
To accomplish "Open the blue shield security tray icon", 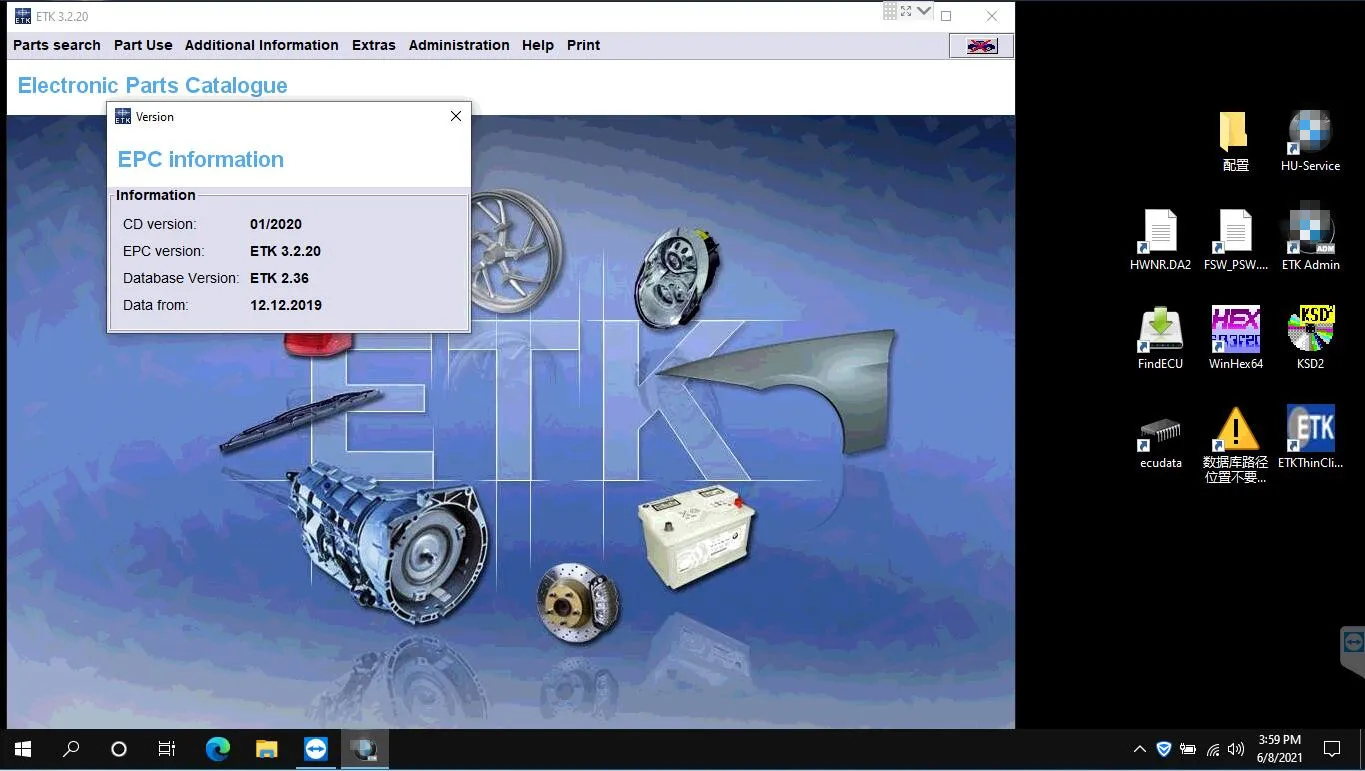I will click(1164, 749).
